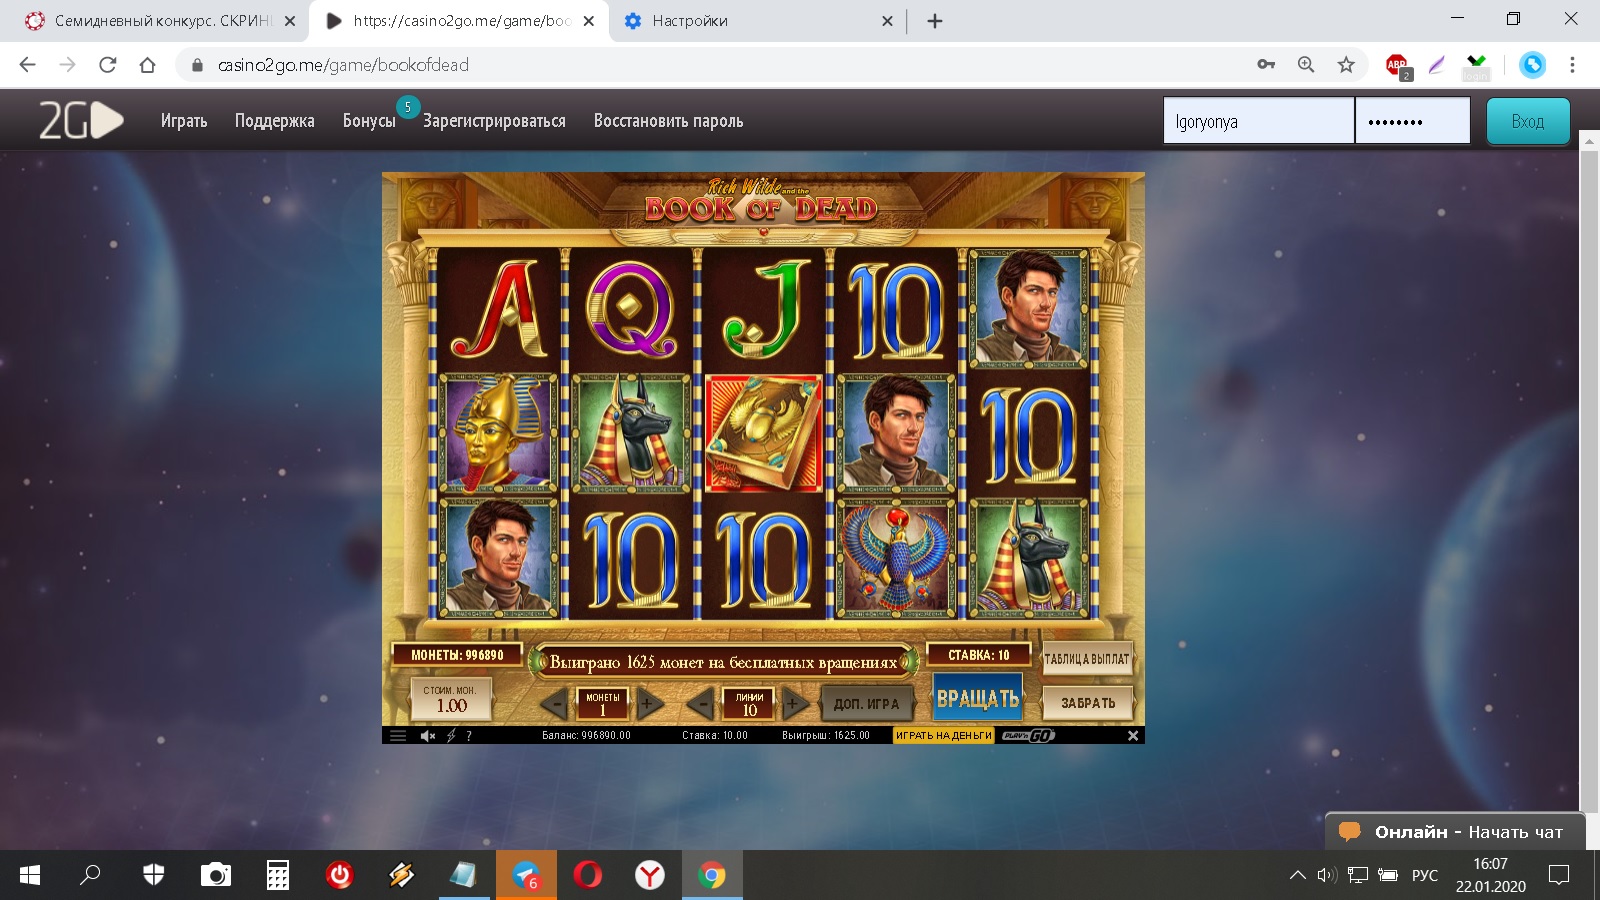1600x900 pixels.
Task: Spin the reels with Вращать
Action: (x=977, y=698)
